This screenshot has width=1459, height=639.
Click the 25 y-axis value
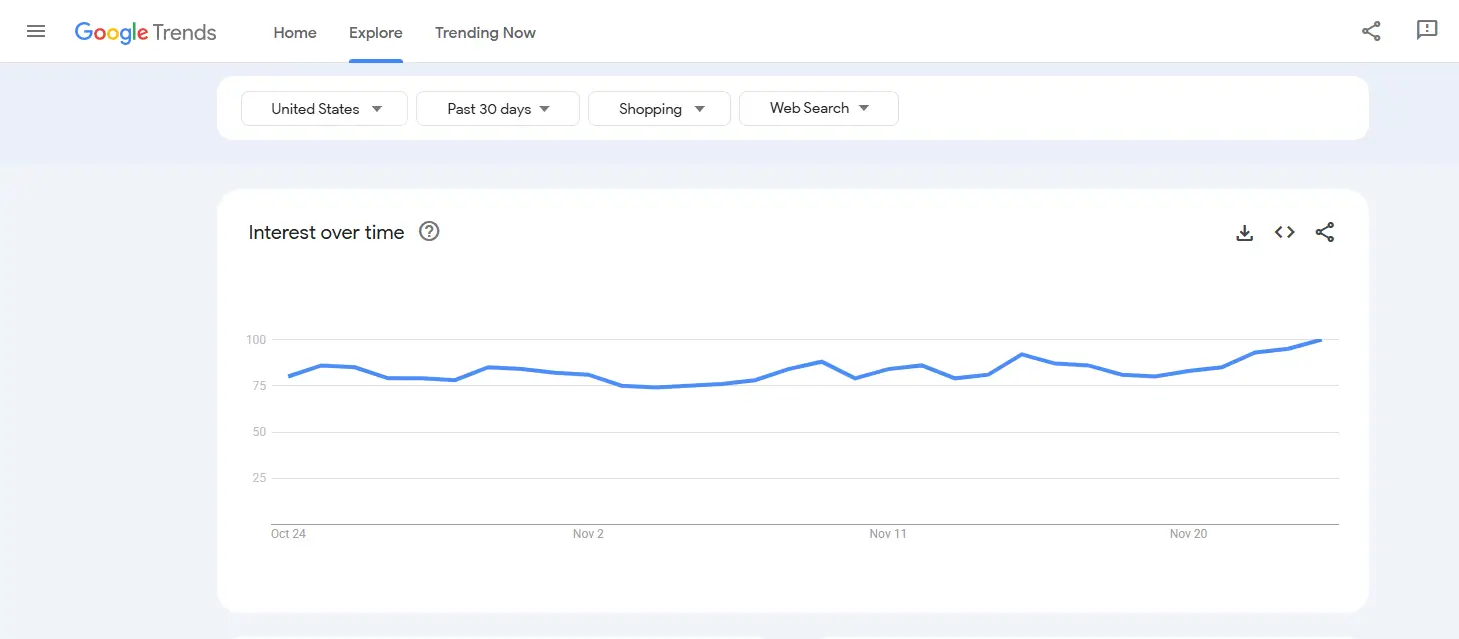(259, 478)
